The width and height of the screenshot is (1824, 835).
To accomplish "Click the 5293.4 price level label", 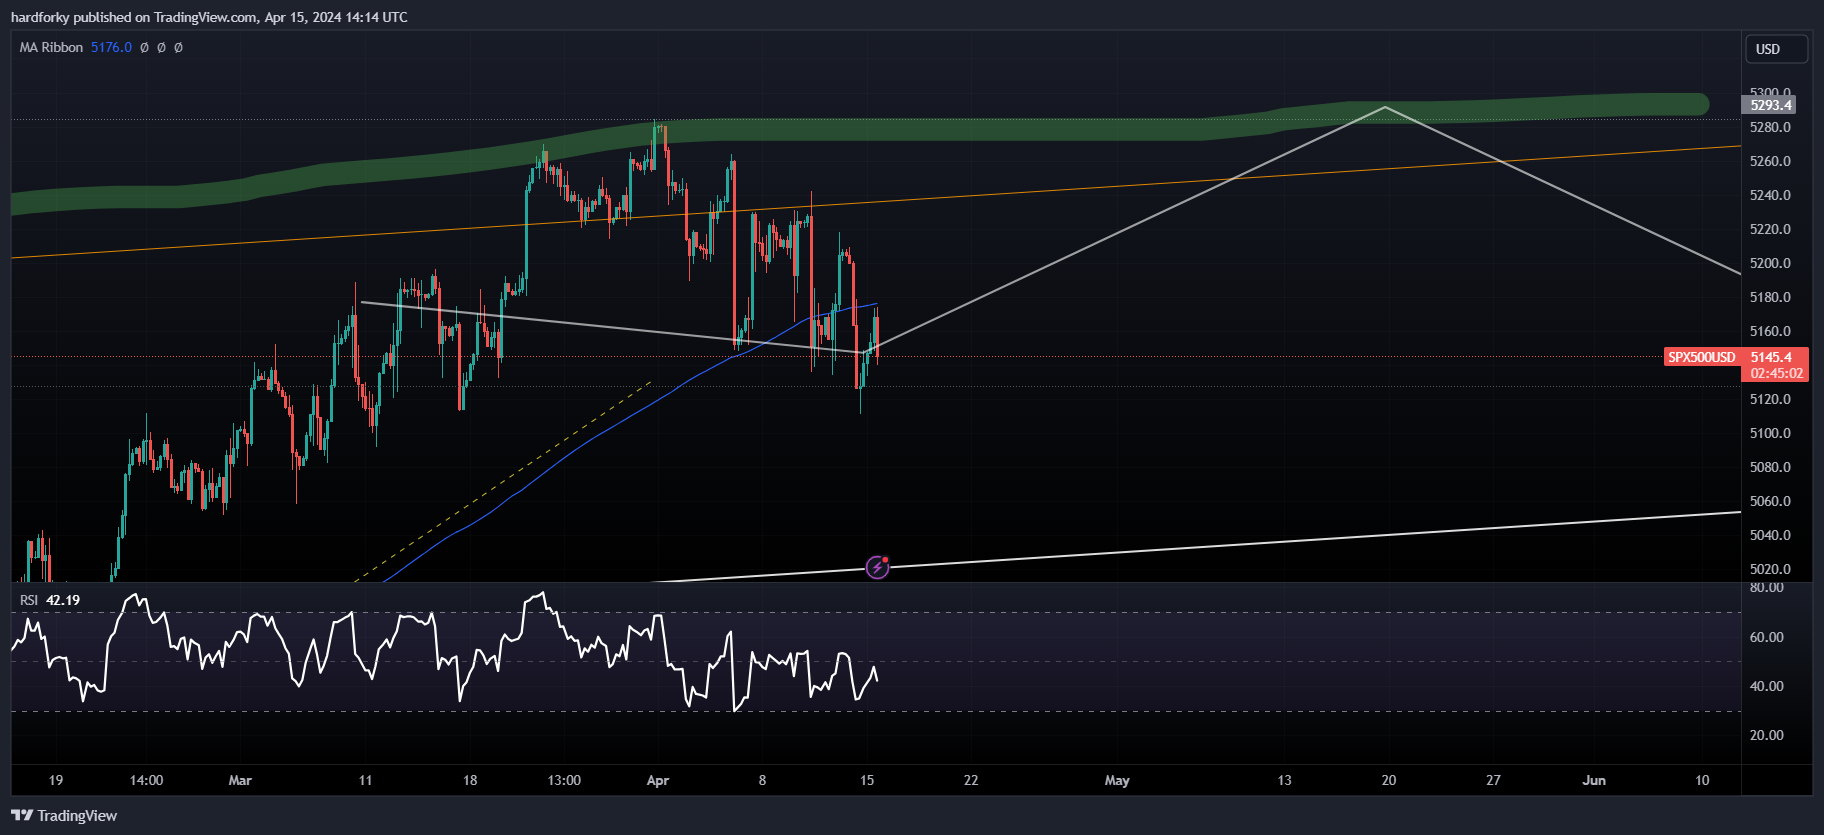I will pyautogui.click(x=1769, y=105).
